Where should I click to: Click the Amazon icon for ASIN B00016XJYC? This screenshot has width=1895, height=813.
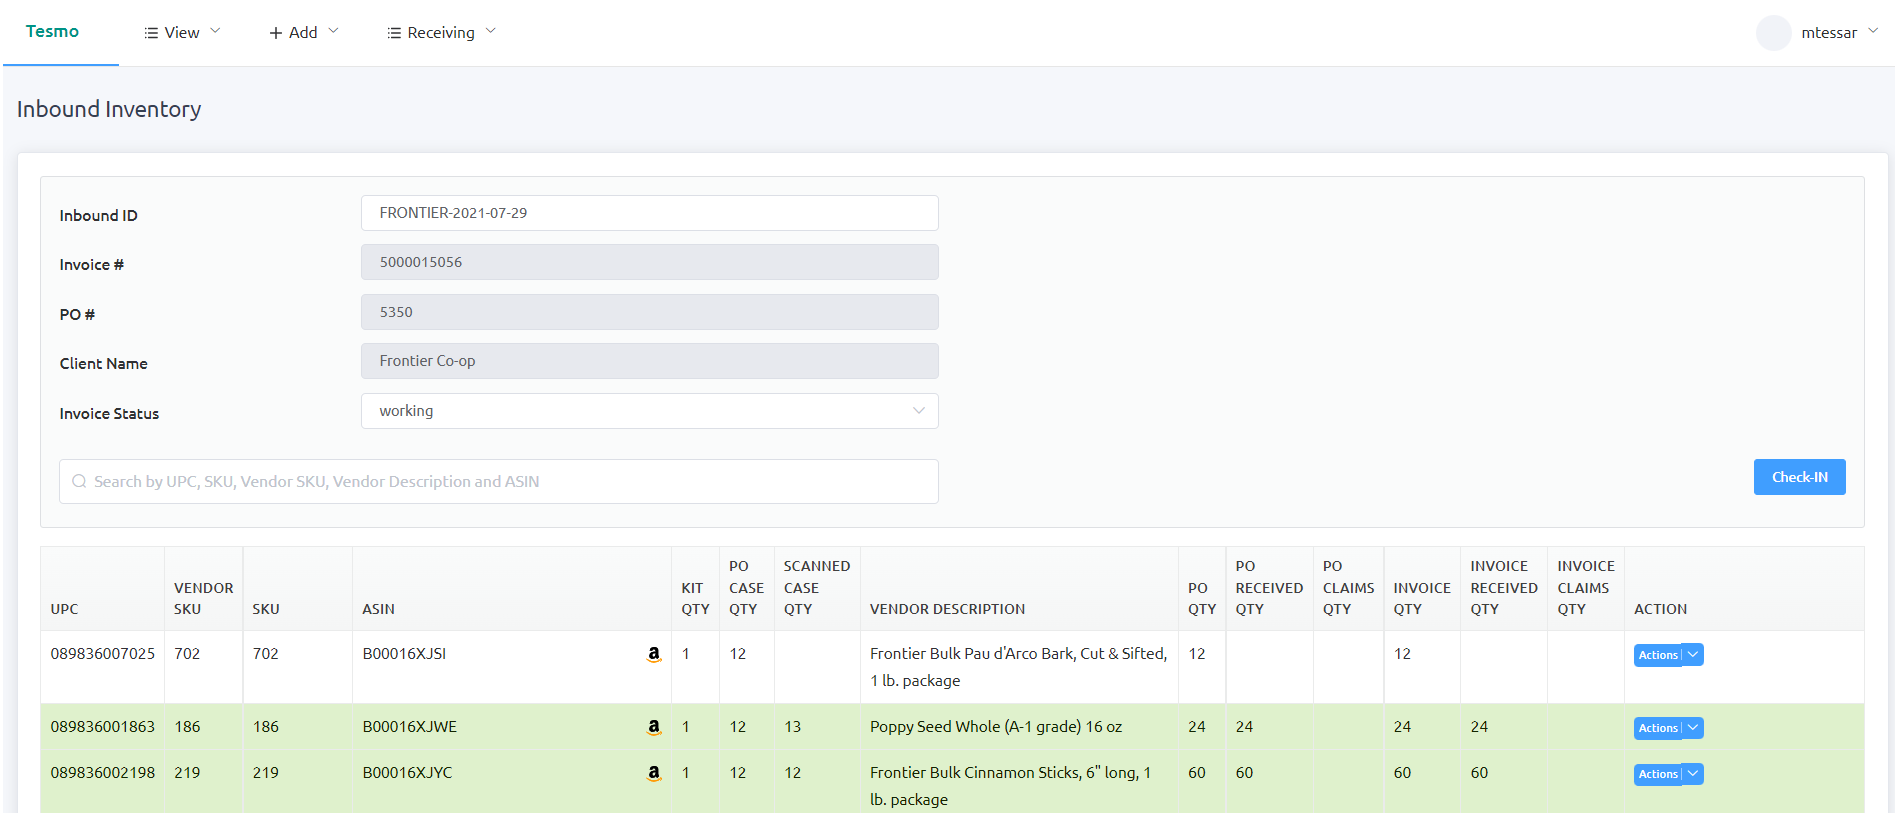(654, 773)
